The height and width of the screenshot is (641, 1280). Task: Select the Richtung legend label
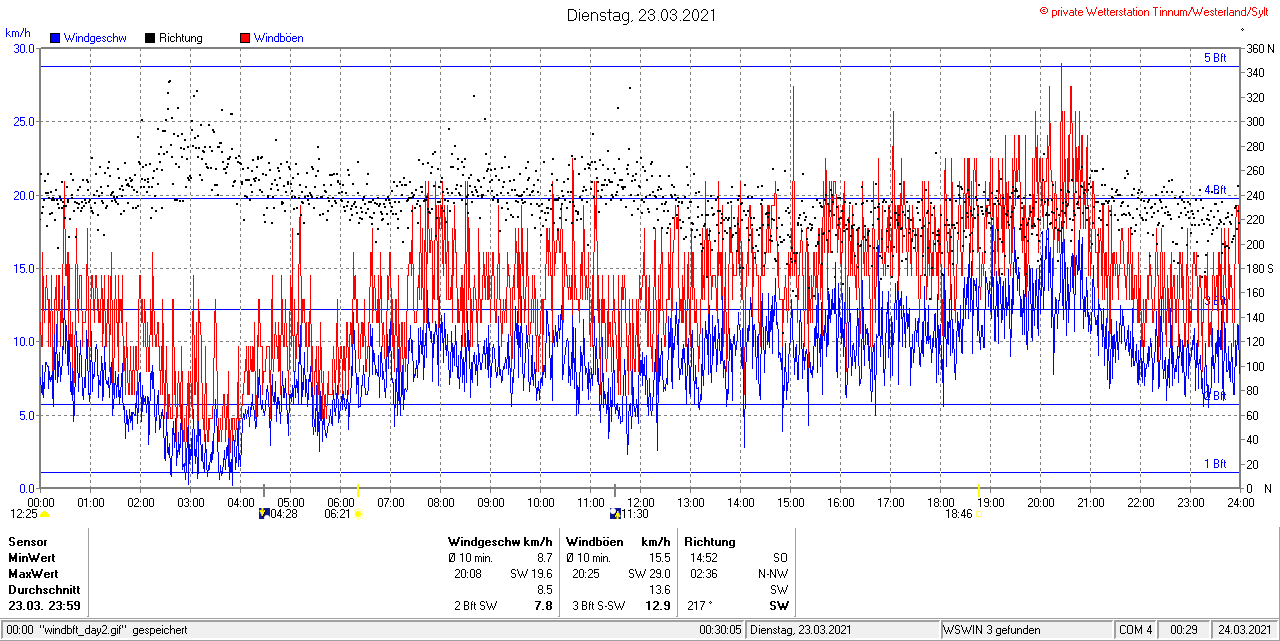coord(181,38)
